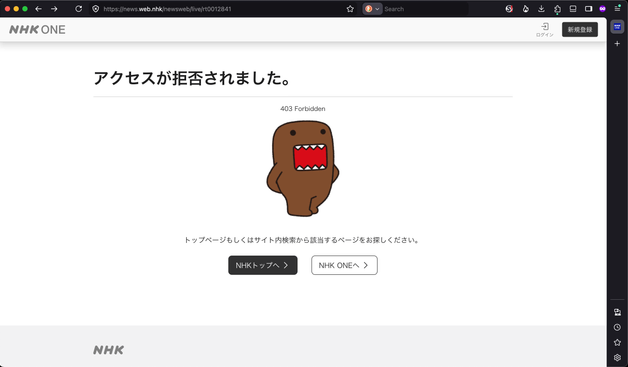Image resolution: width=628 pixels, height=367 pixels.
Task: Click the Domo-kun mascot image
Action: [x=303, y=168]
